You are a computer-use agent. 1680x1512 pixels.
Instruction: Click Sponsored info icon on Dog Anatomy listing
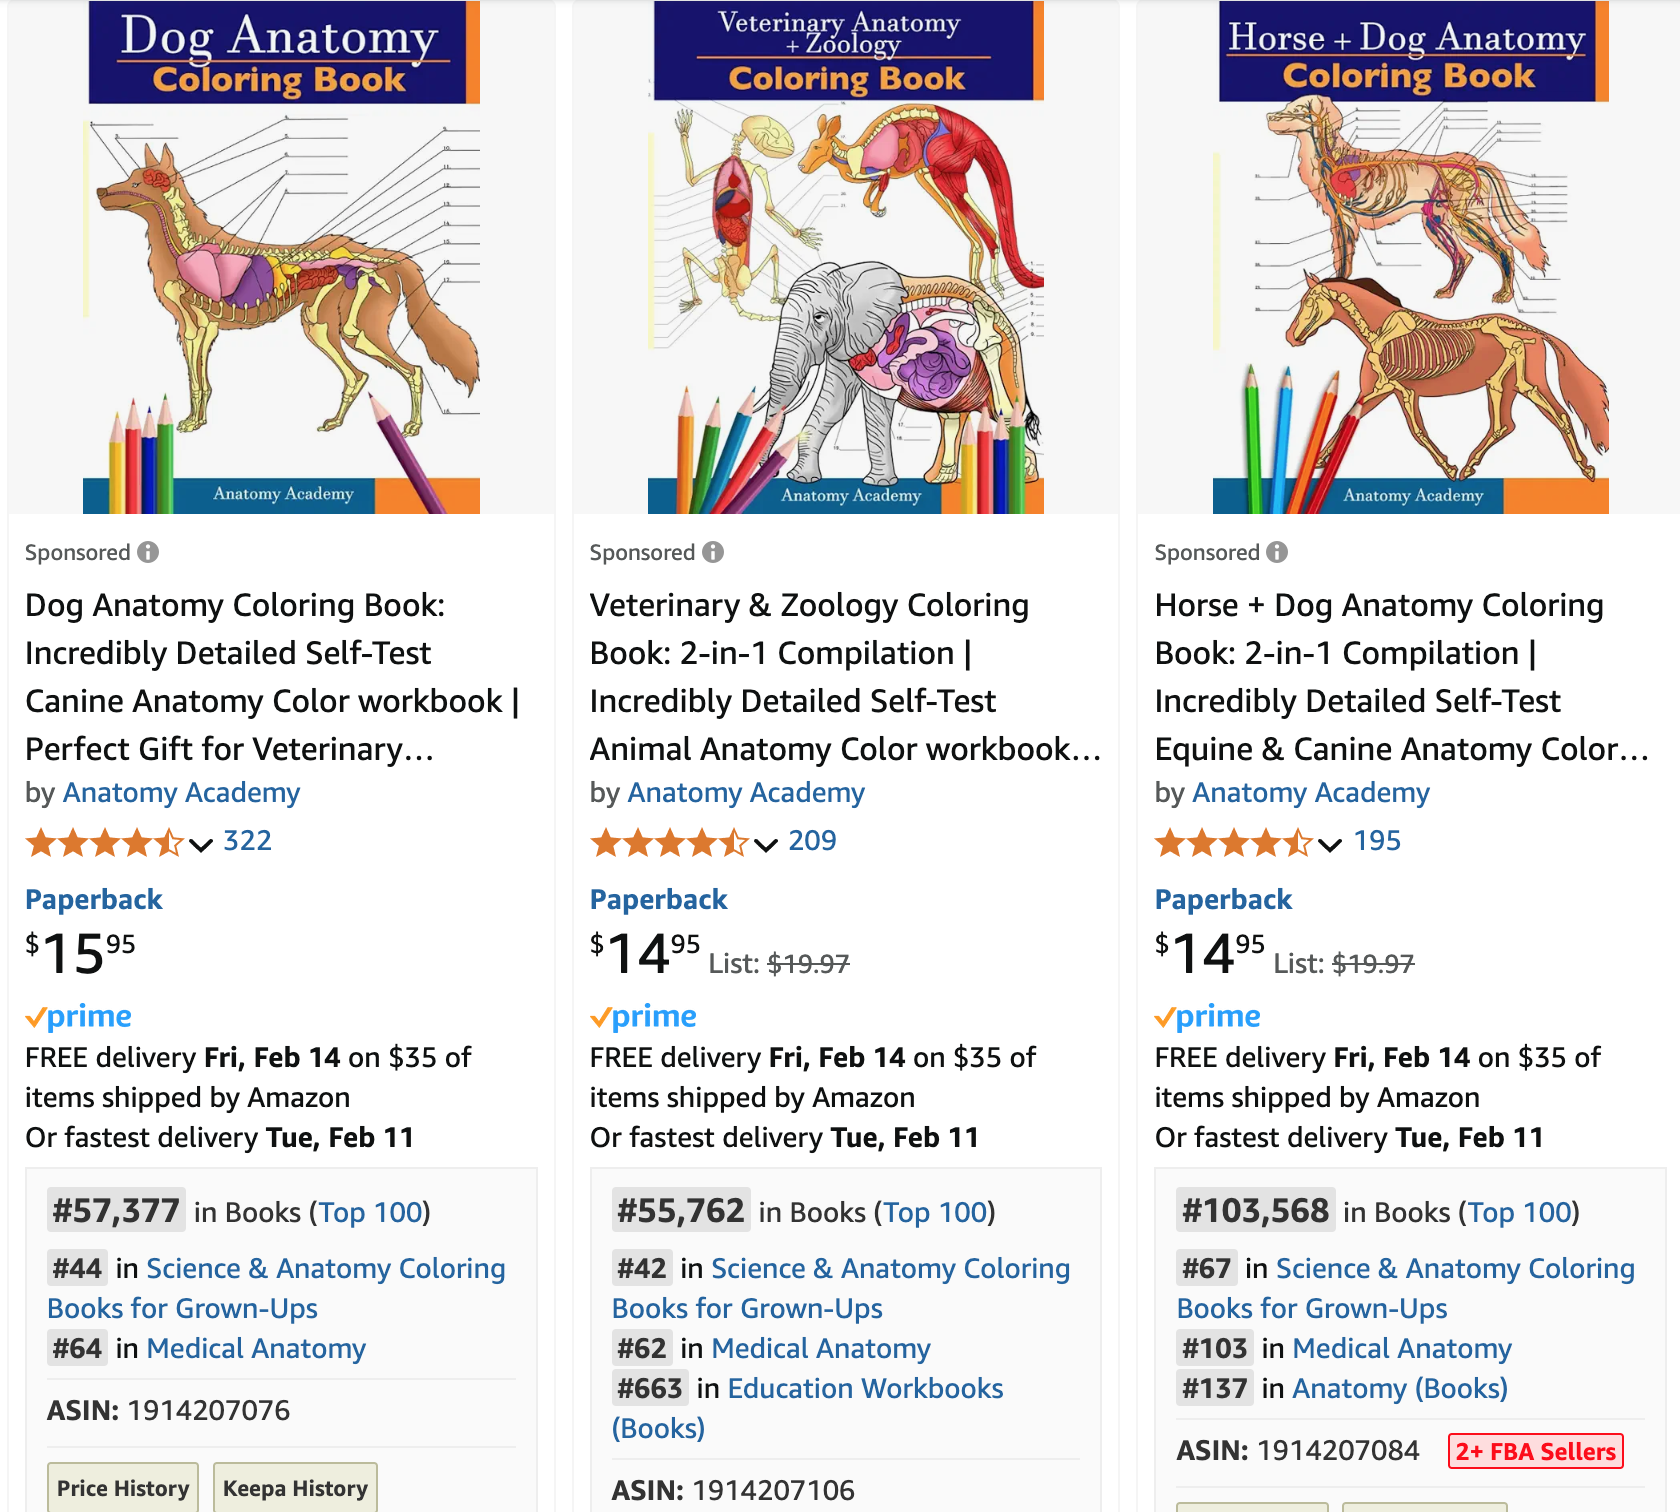tap(148, 552)
